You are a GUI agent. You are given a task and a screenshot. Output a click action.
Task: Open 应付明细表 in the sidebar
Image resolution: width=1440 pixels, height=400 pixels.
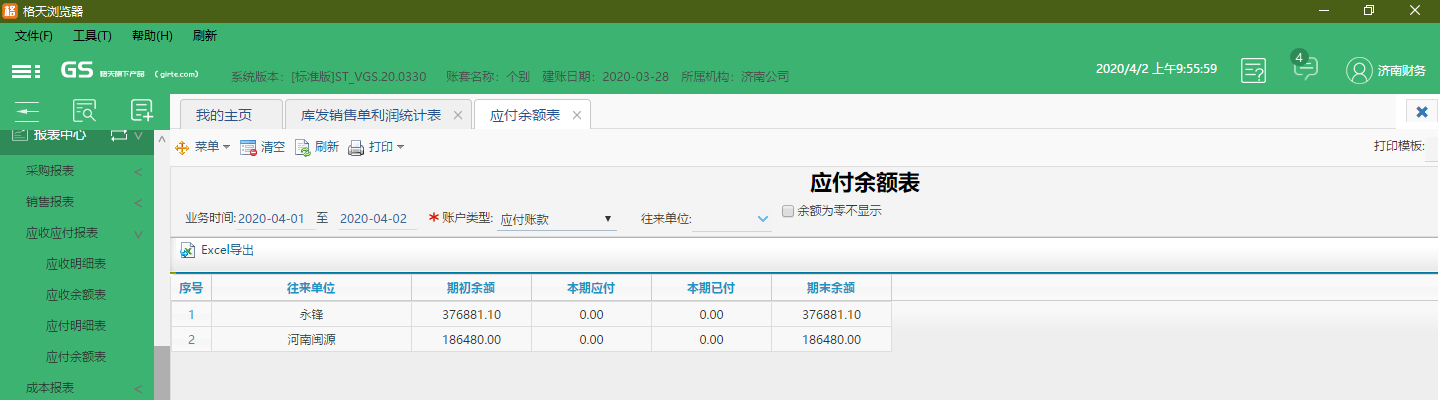pyautogui.click(x=76, y=326)
